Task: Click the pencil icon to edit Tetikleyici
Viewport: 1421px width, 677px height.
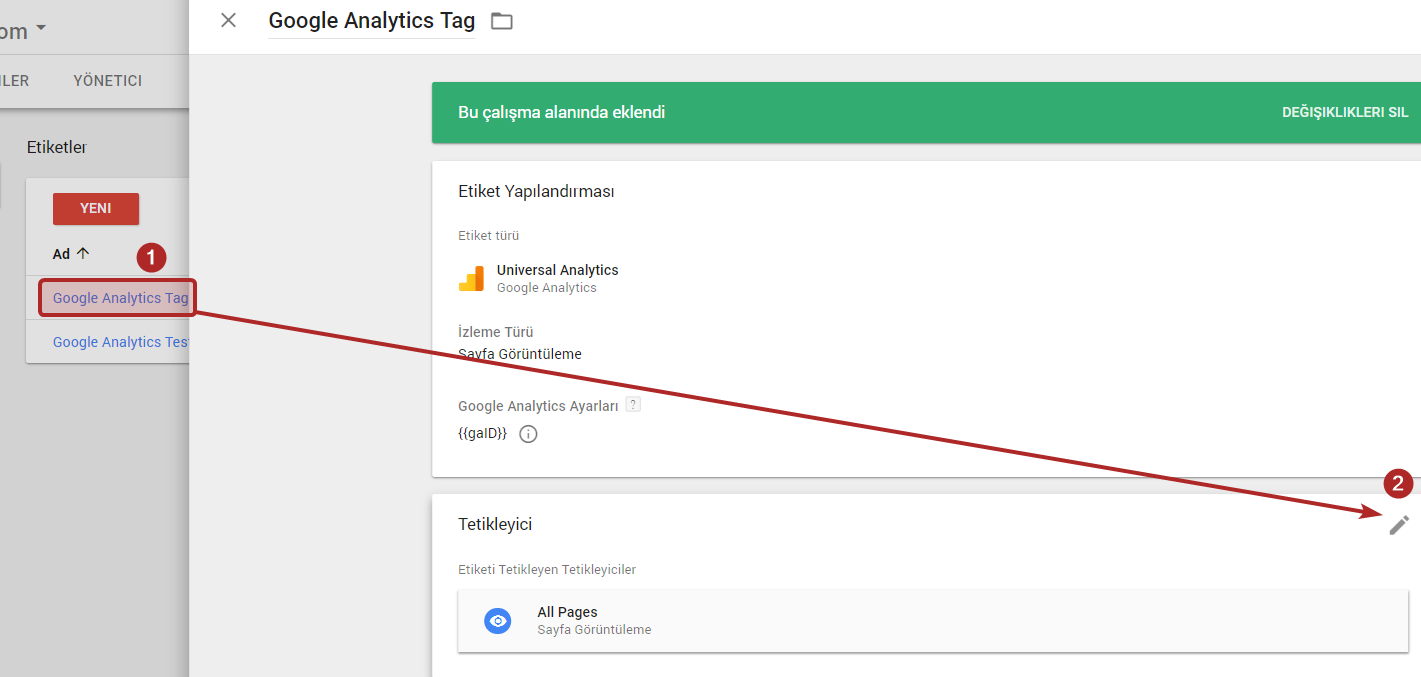Action: click(x=1399, y=524)
